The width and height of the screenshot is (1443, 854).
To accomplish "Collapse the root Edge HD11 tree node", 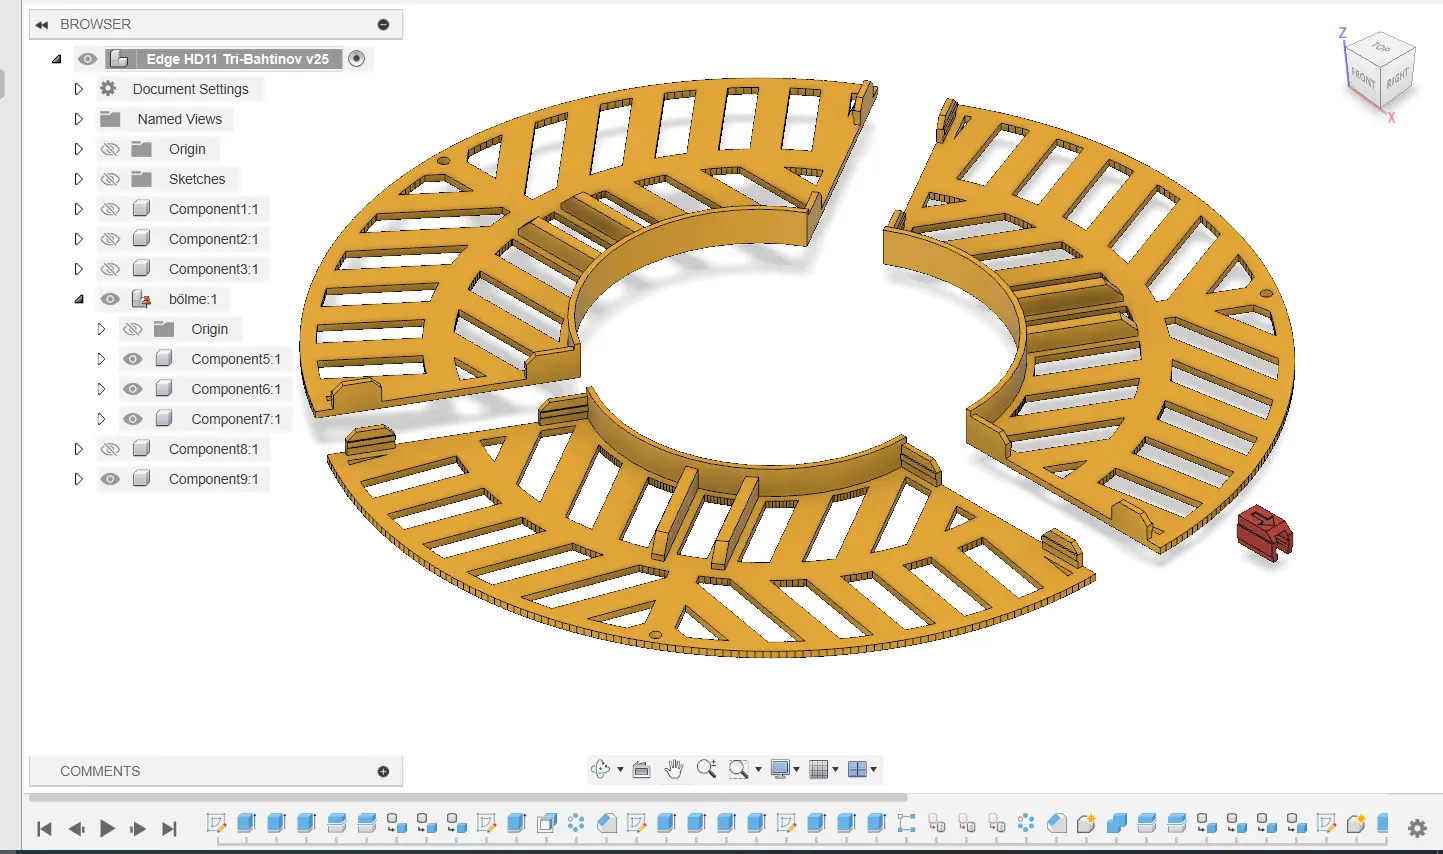I will click(x=57, y=59).
